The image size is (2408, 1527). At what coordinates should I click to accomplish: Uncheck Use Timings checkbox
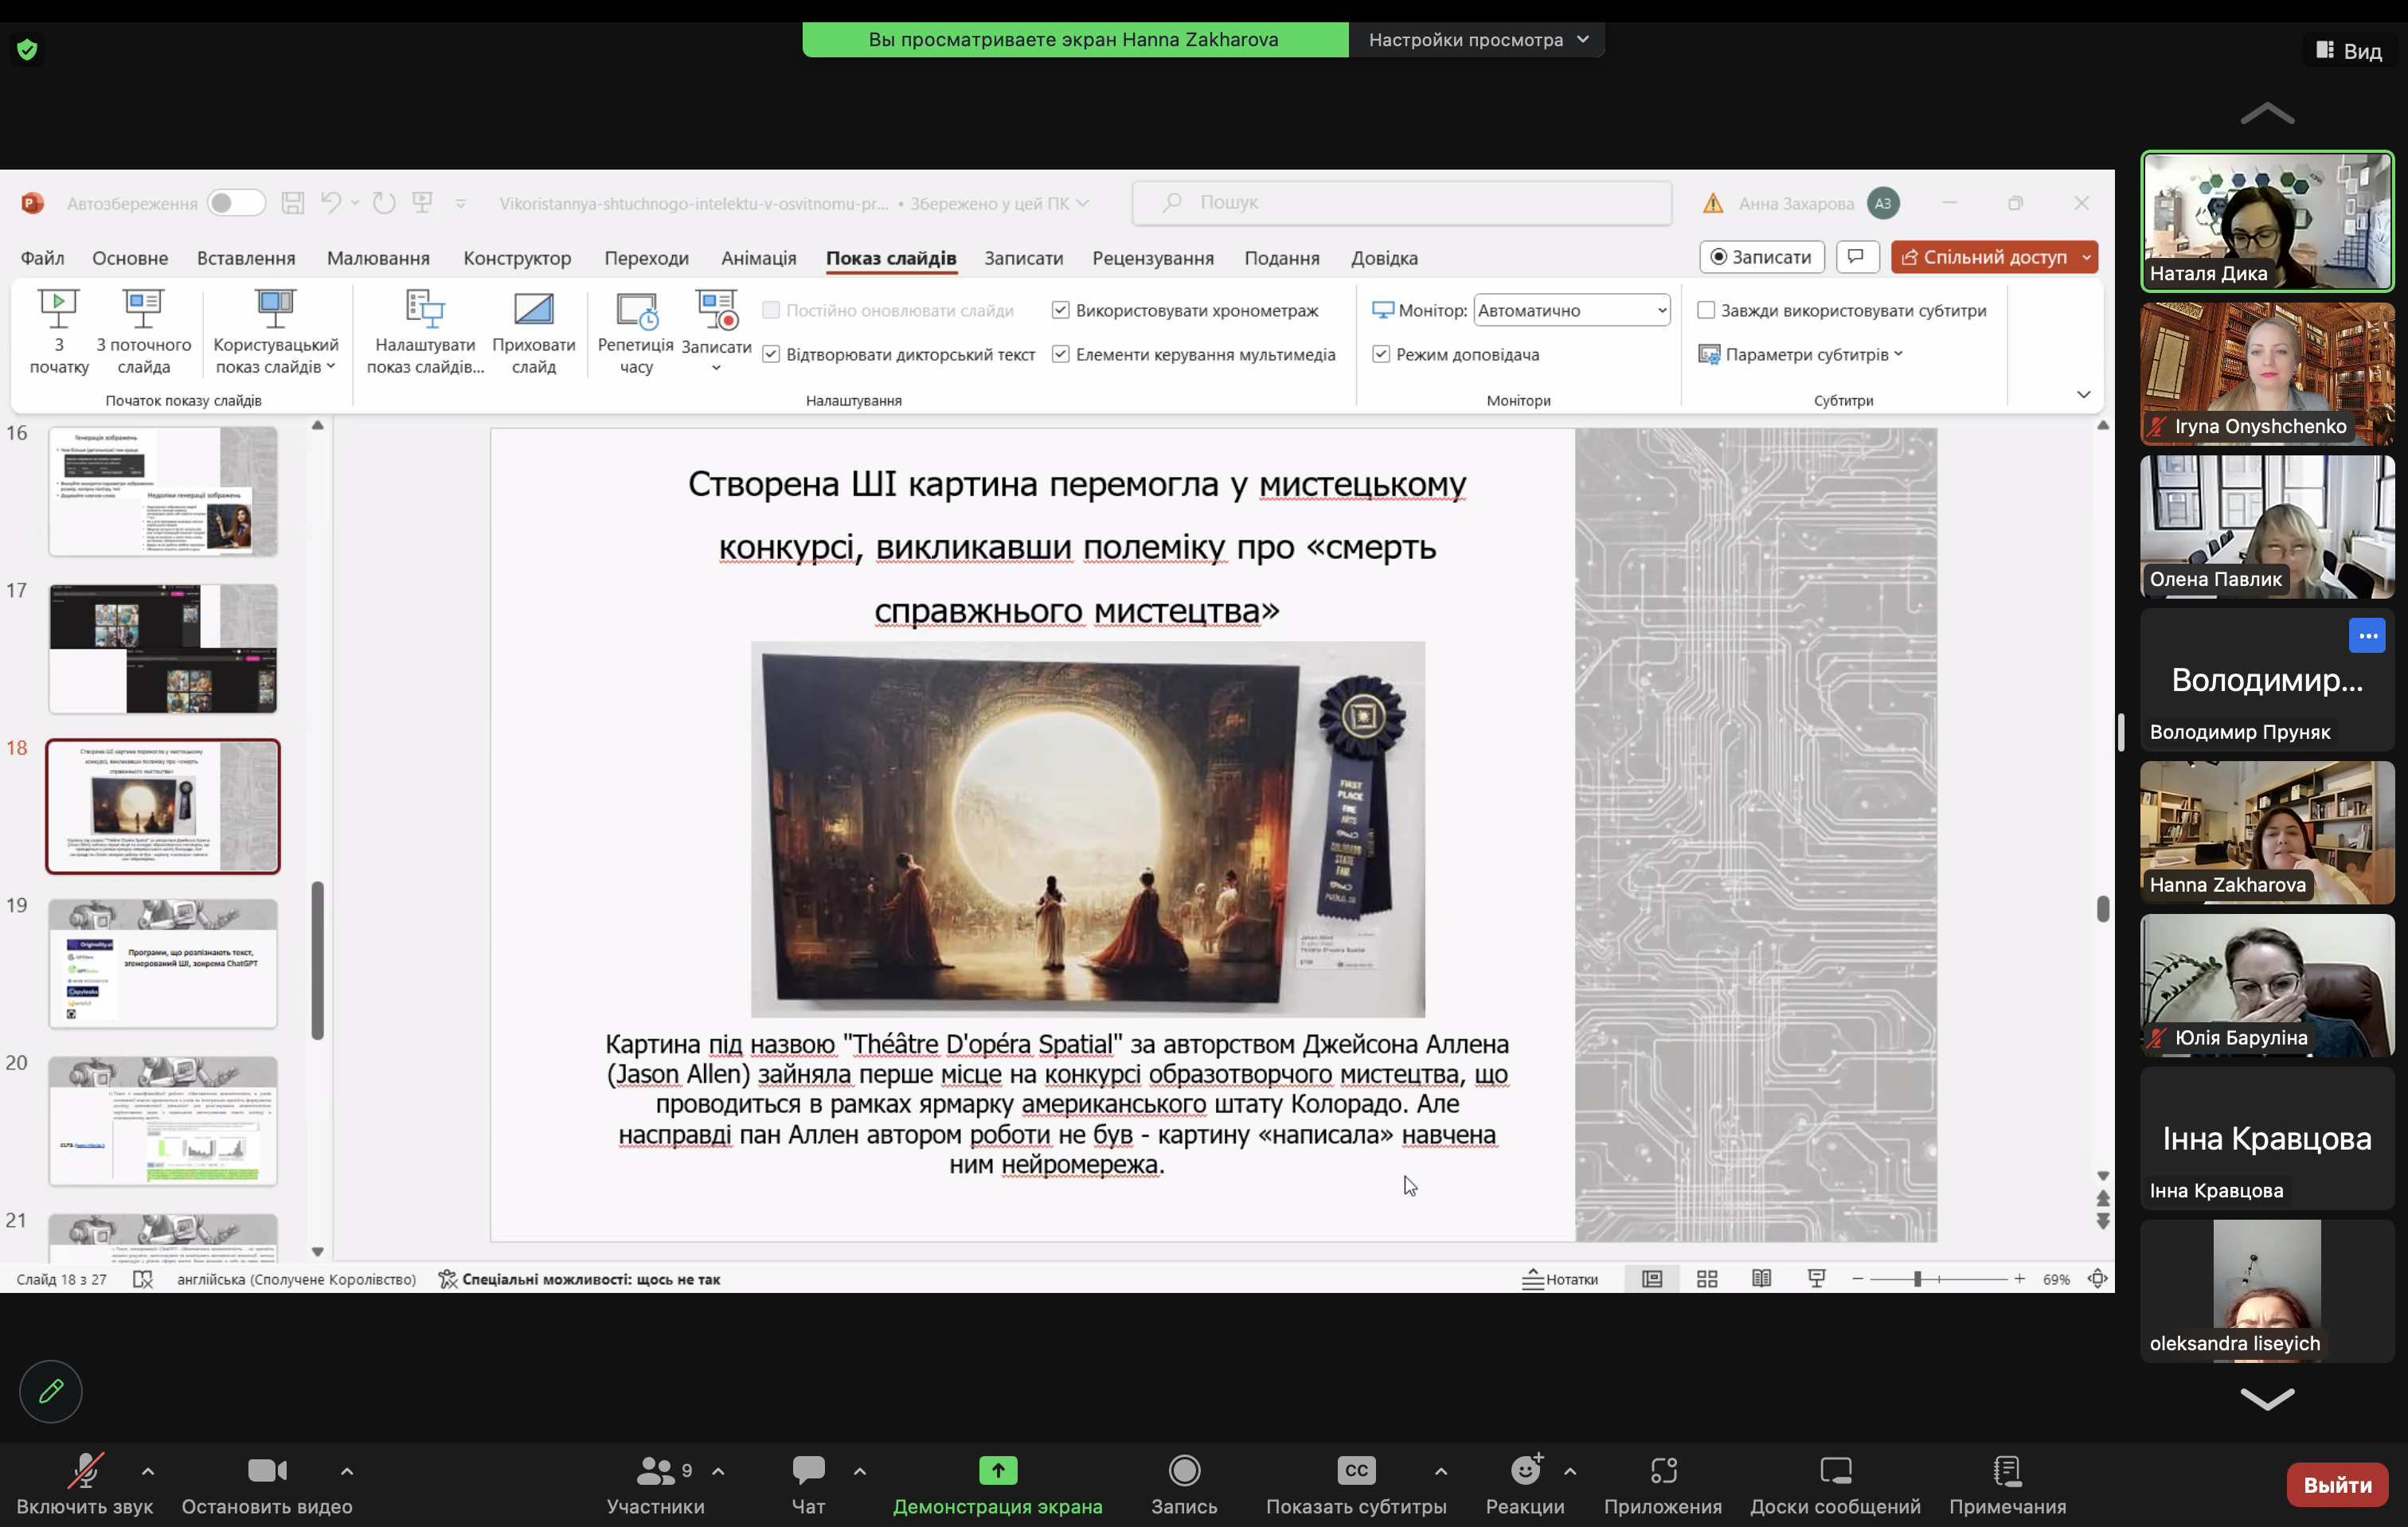[1061, 310]
